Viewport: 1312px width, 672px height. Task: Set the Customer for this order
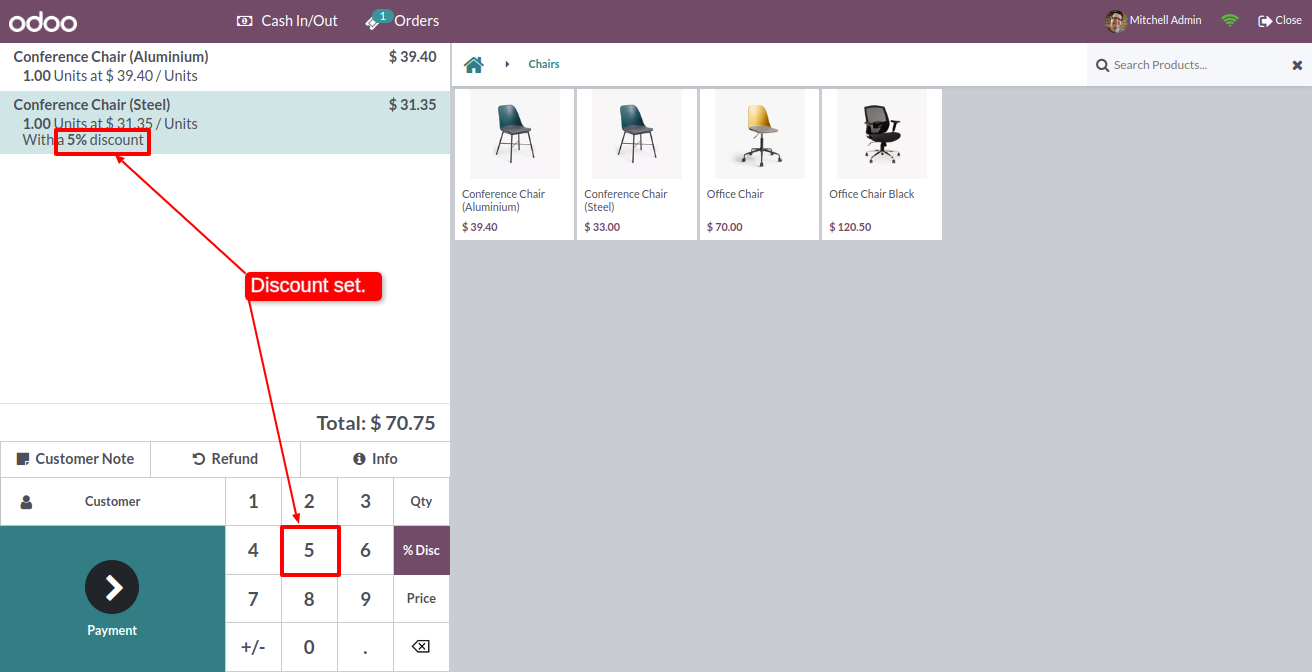(113, 501)
